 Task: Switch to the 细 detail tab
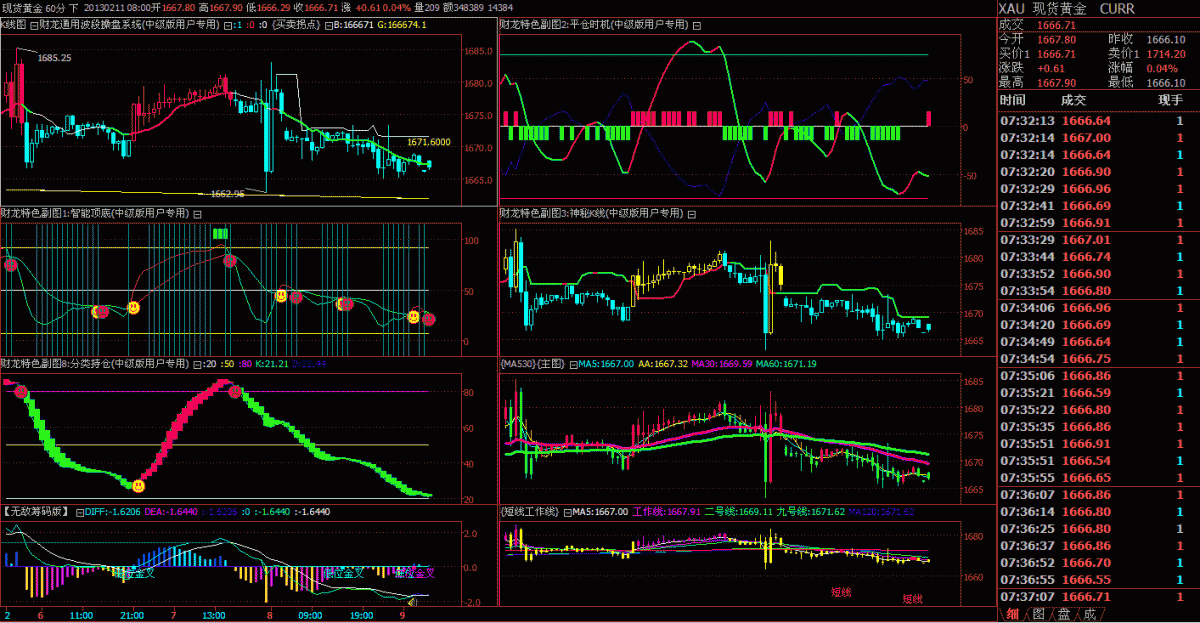1012,613
